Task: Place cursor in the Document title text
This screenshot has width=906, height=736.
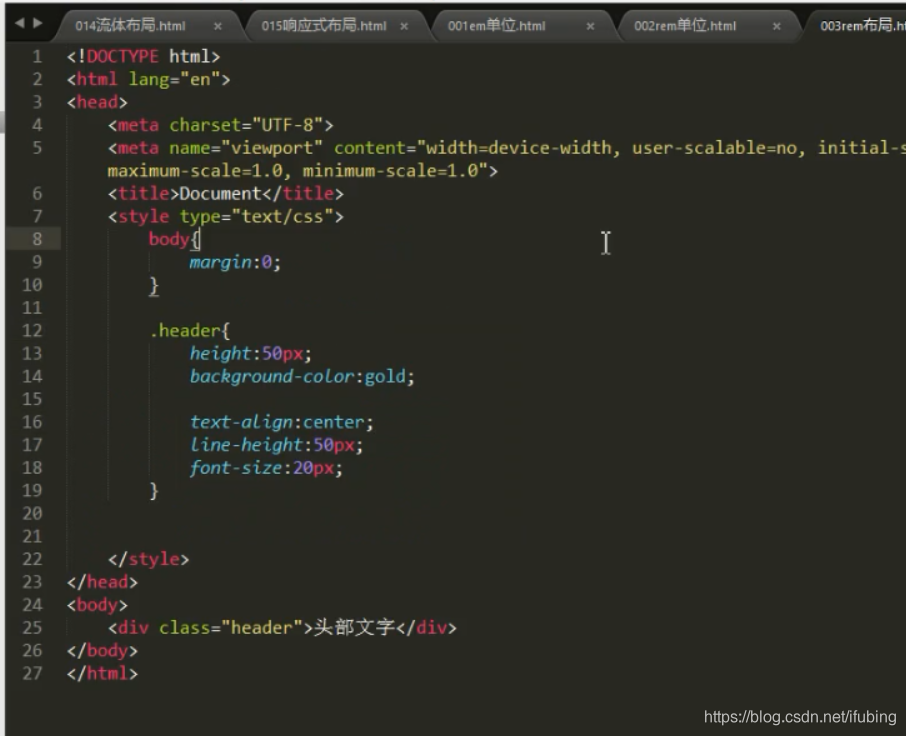Action: coord(221,194)
